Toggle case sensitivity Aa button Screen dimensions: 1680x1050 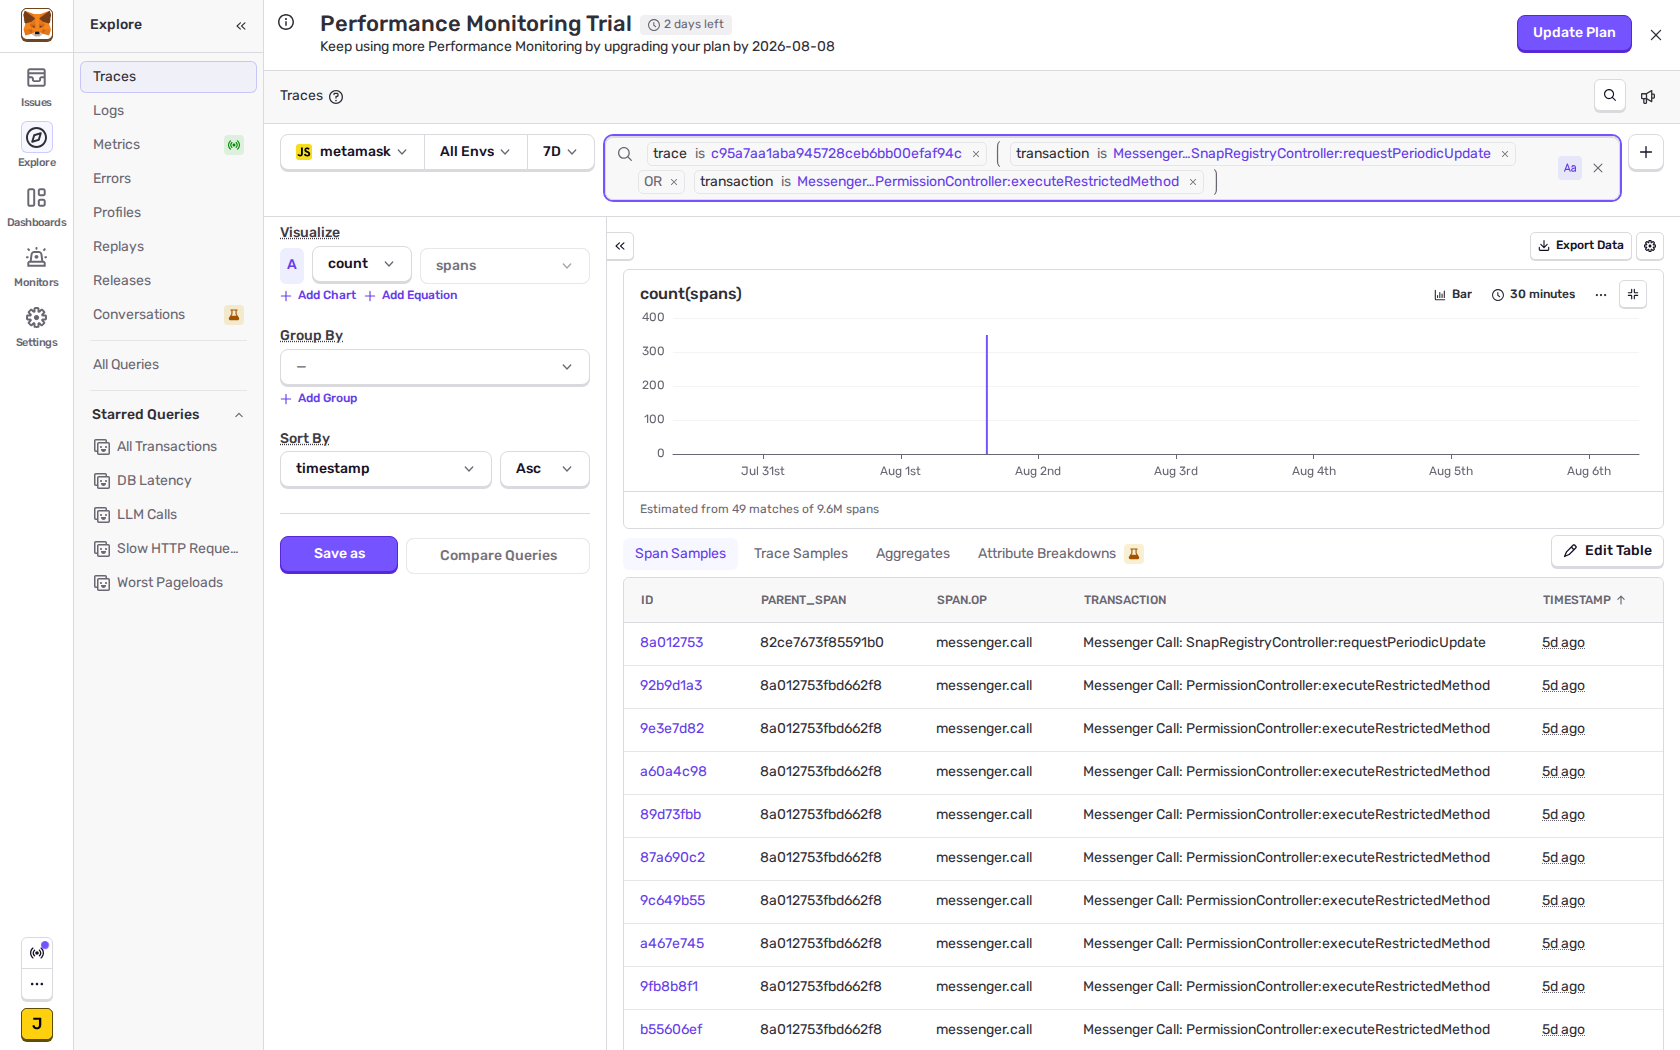[1570, 168]
